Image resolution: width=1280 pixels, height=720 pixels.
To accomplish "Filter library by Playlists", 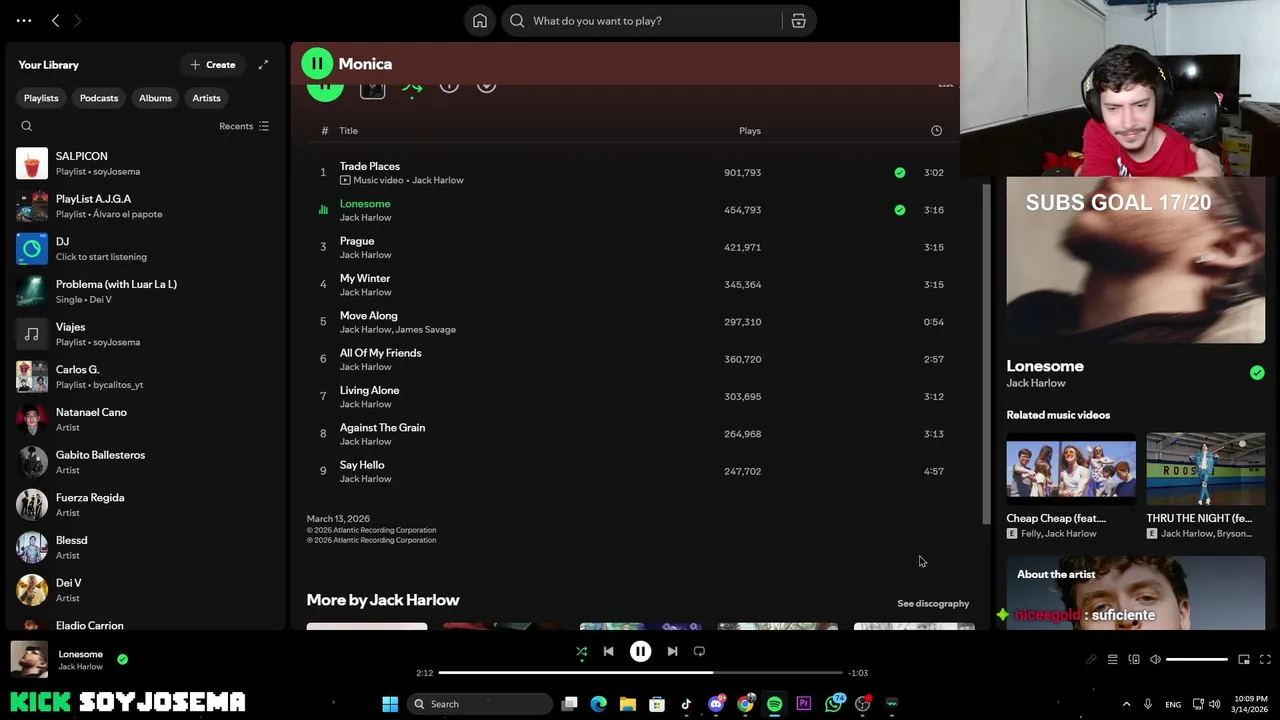I will click(x=41, y=98).
